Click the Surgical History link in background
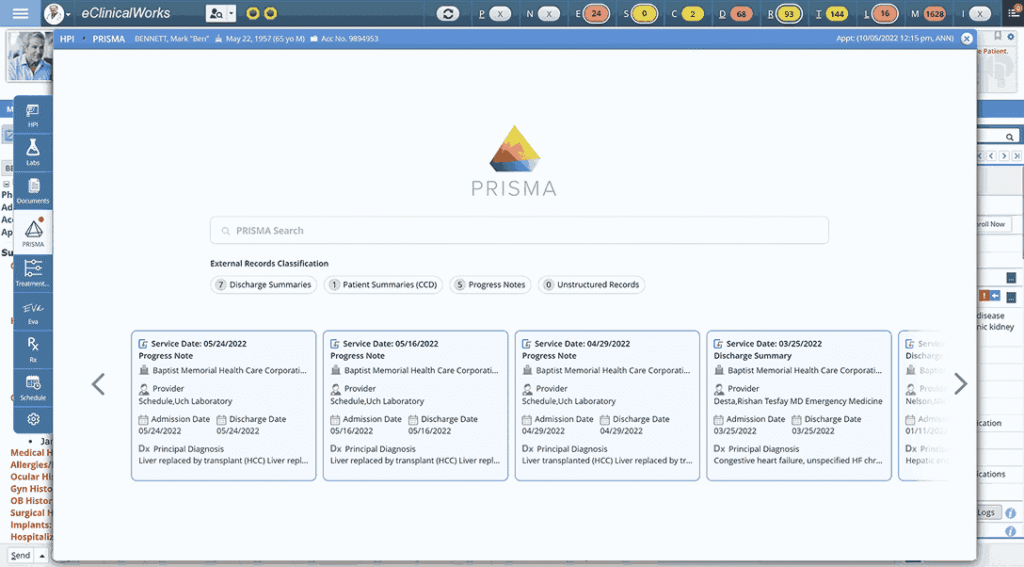1024x567 pixels. [x=31, y=513]
